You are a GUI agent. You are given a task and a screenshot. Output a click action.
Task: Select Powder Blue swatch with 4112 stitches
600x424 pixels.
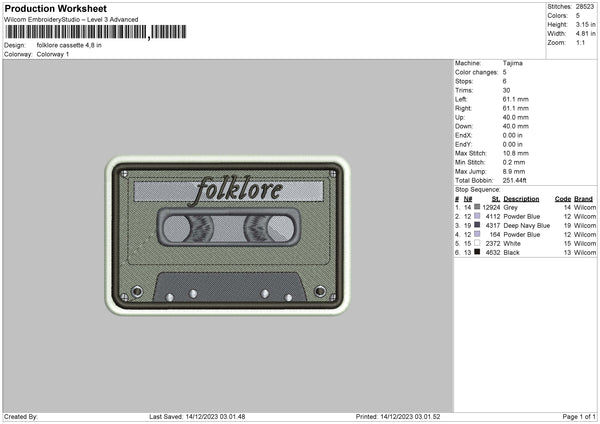(x=477, y=216)
